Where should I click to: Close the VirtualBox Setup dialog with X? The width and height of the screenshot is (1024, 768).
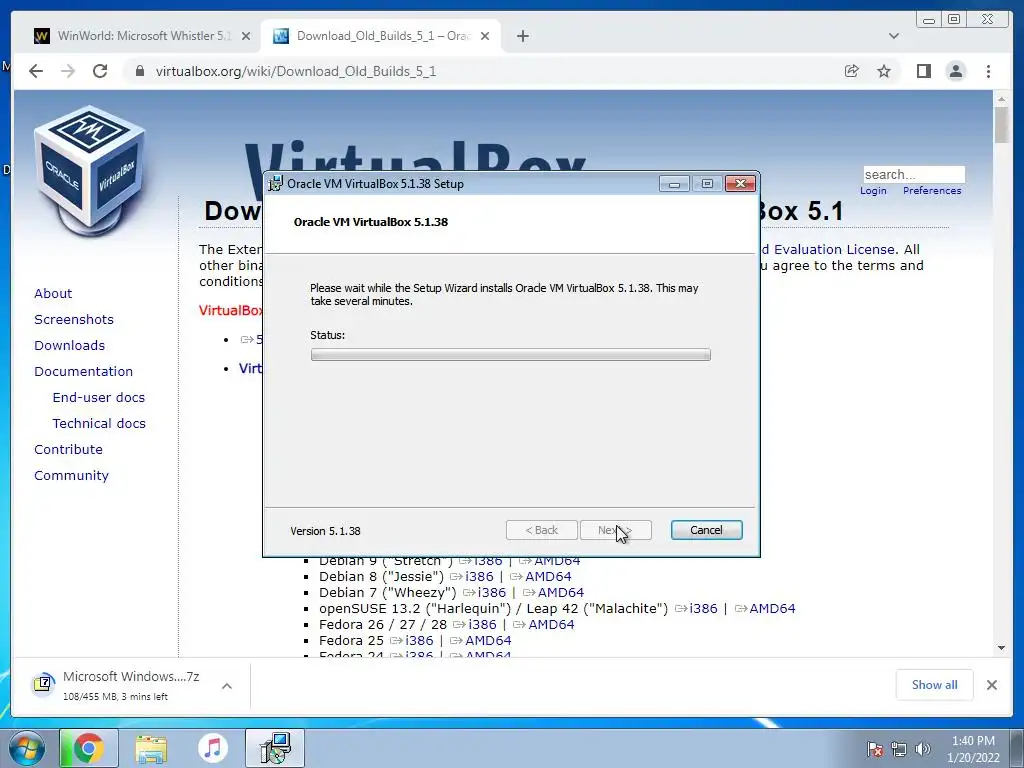pyautogui.click(x=741, y=184)
